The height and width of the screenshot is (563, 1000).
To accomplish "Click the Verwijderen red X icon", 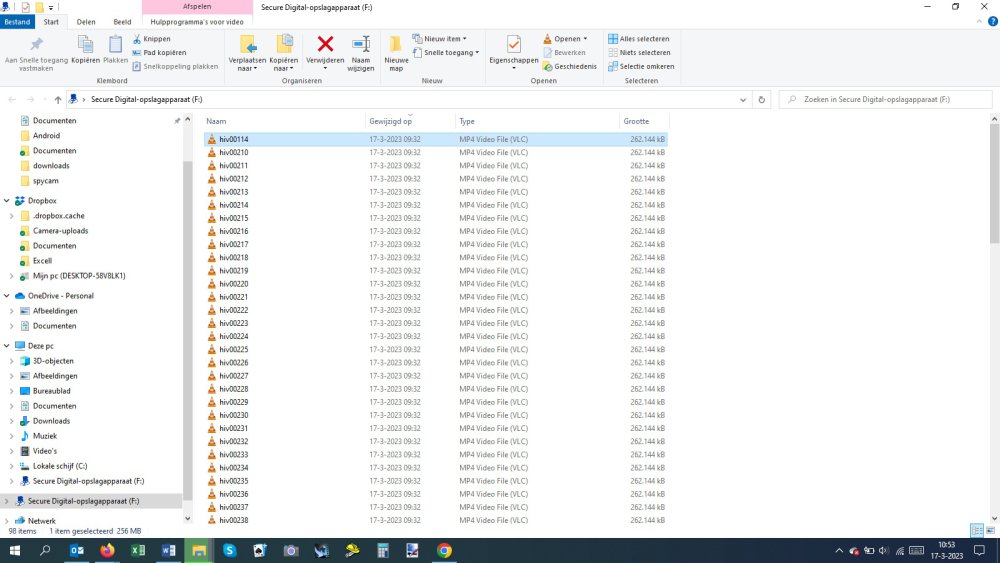I will (x=325, y=44).
